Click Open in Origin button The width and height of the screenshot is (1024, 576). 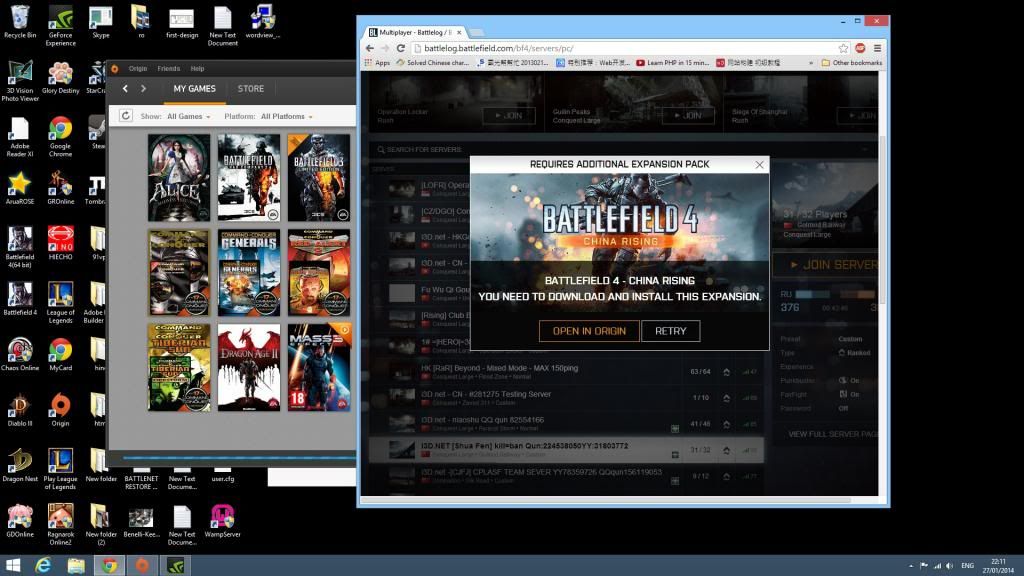click(x=589, y=331)
